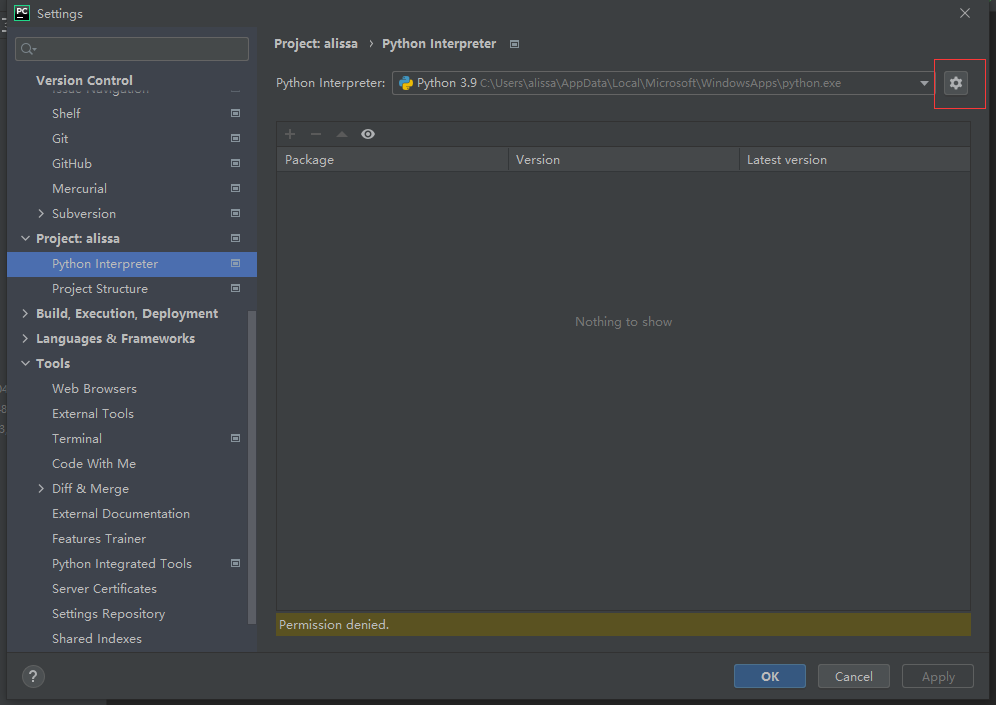Click the Apply button
Image resolution: width=996 pixels, height=705 pixels.
coord(938,676)
